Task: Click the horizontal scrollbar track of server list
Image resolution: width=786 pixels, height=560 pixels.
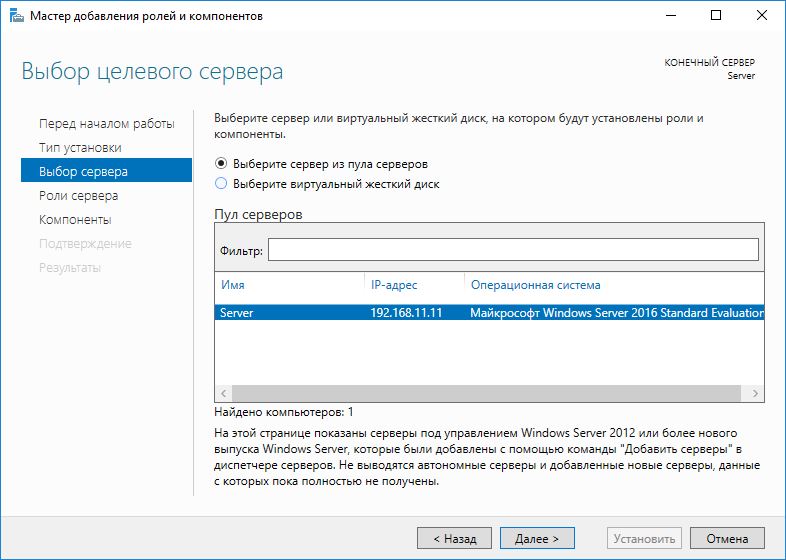Action: tap(489, 394)
